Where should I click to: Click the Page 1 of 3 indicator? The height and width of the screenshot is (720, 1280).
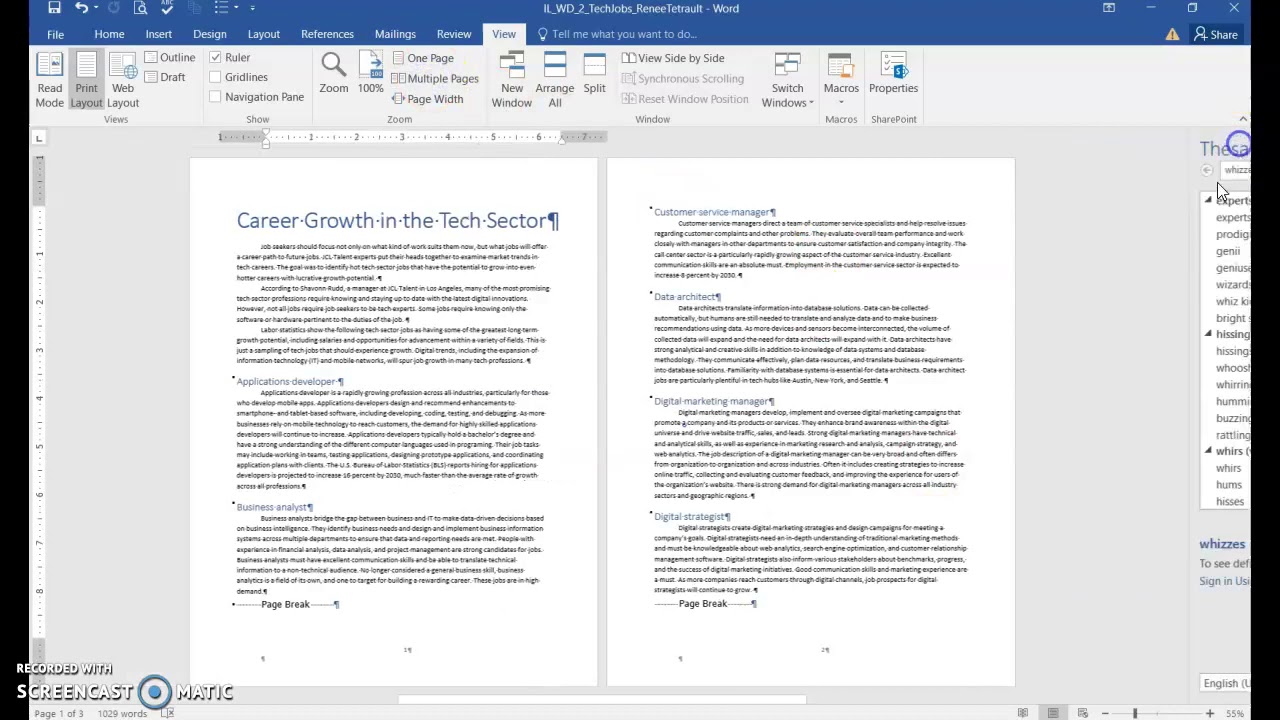tap(59, 713)
